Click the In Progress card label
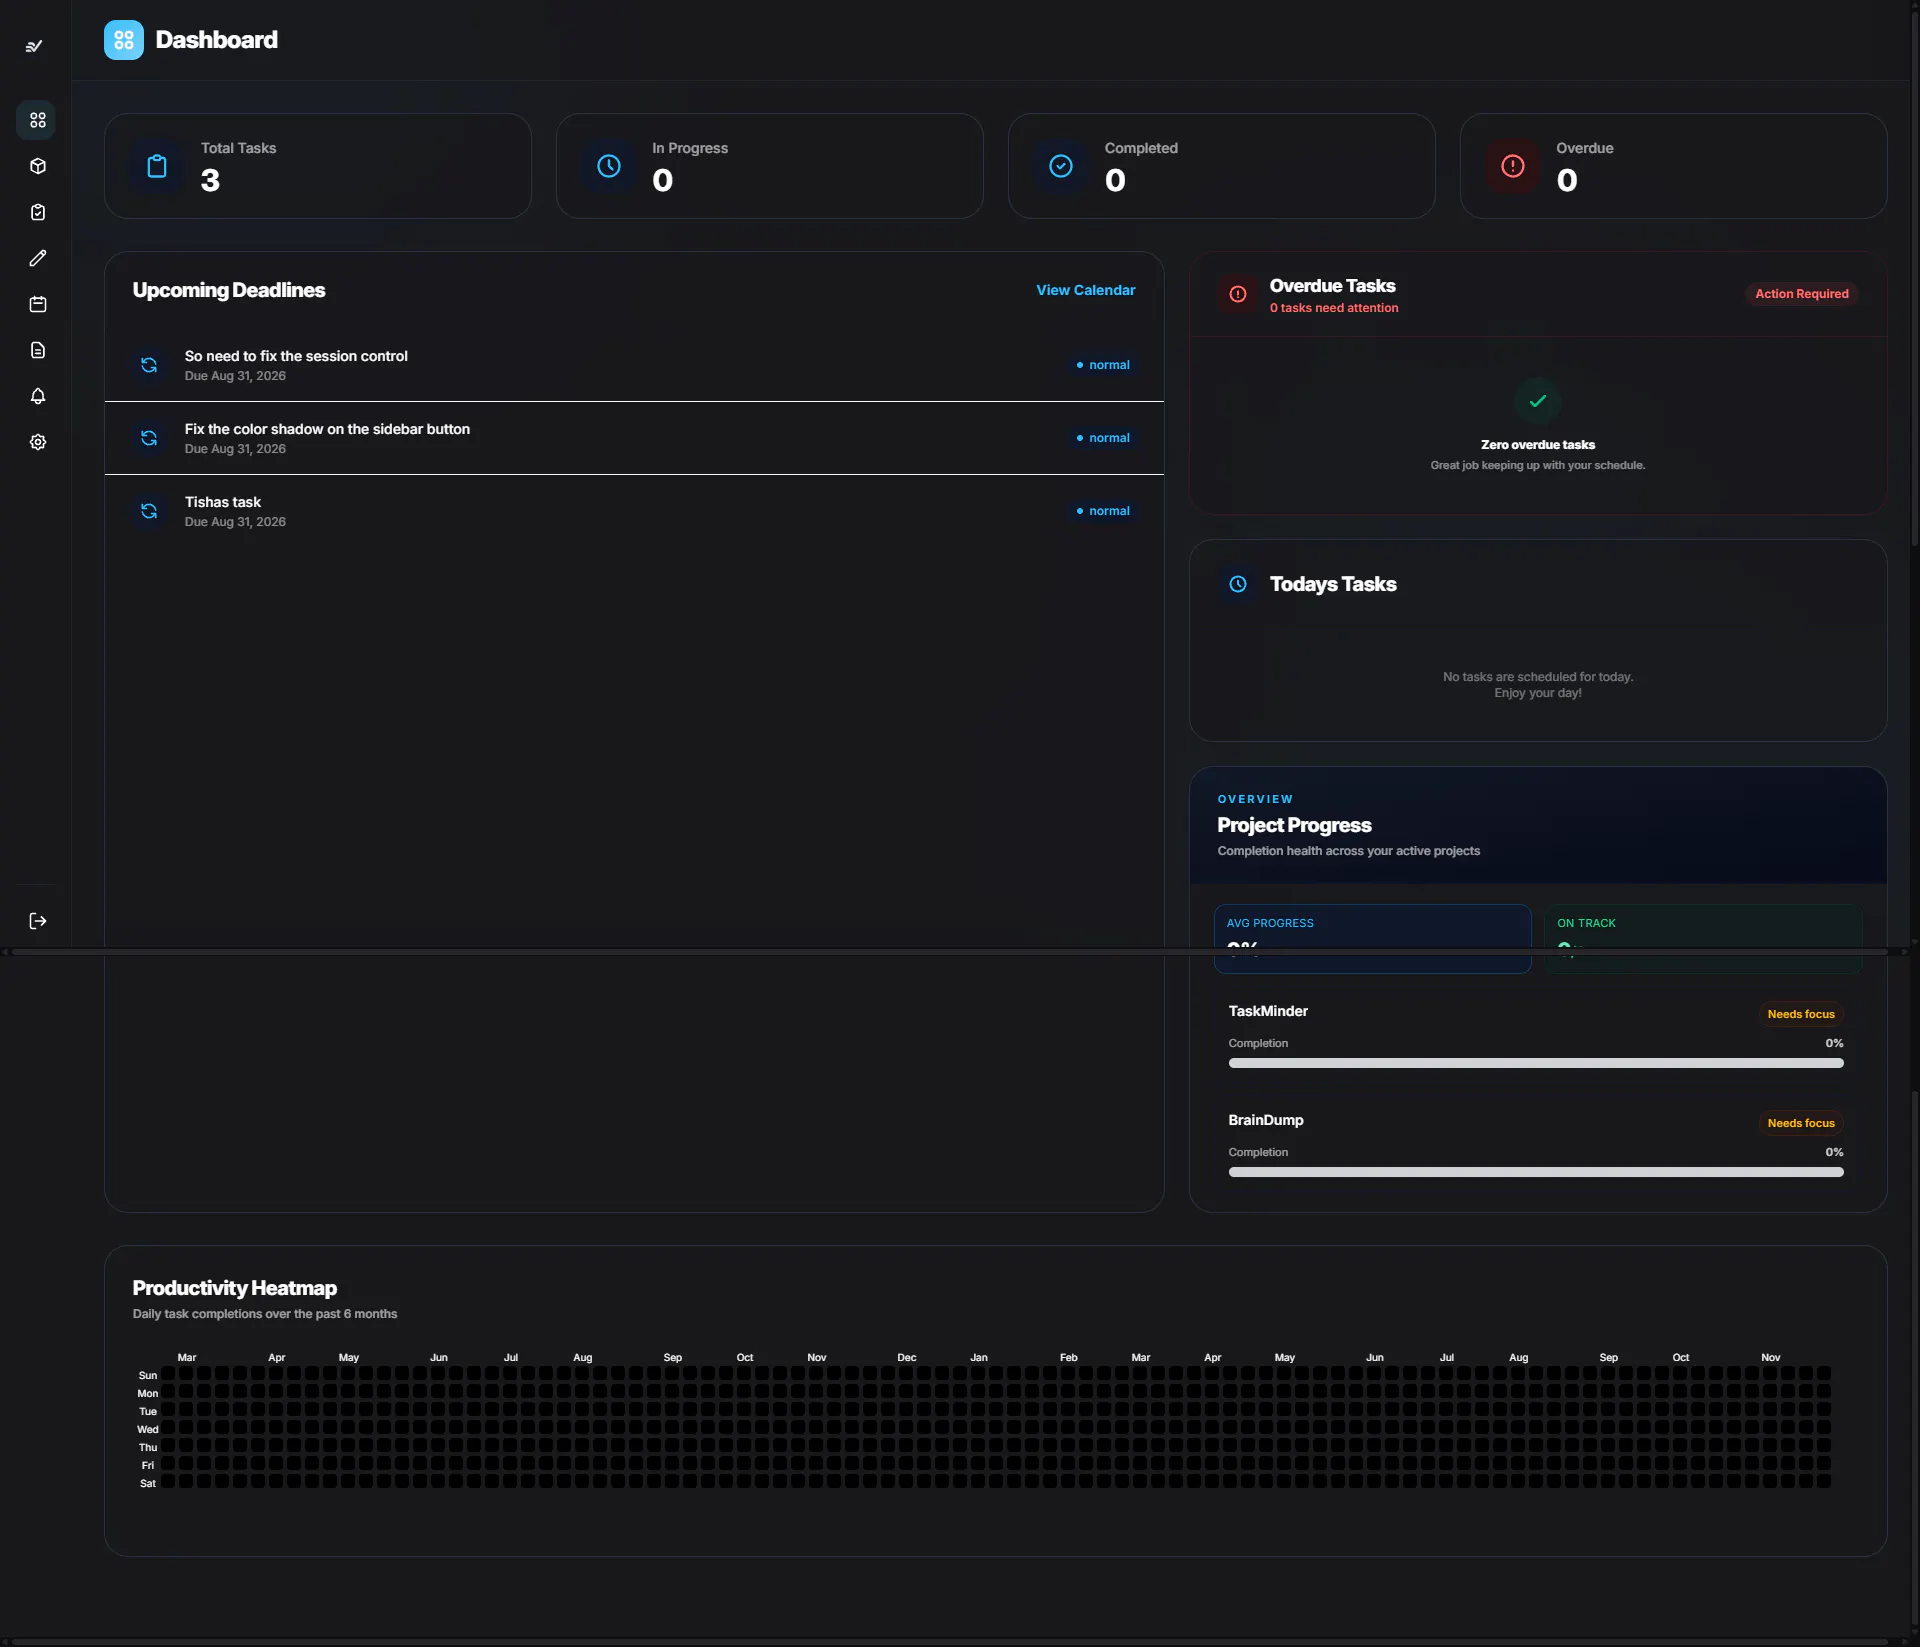The width and height of the screenshot is (1920, 1648). pos(690,148)
